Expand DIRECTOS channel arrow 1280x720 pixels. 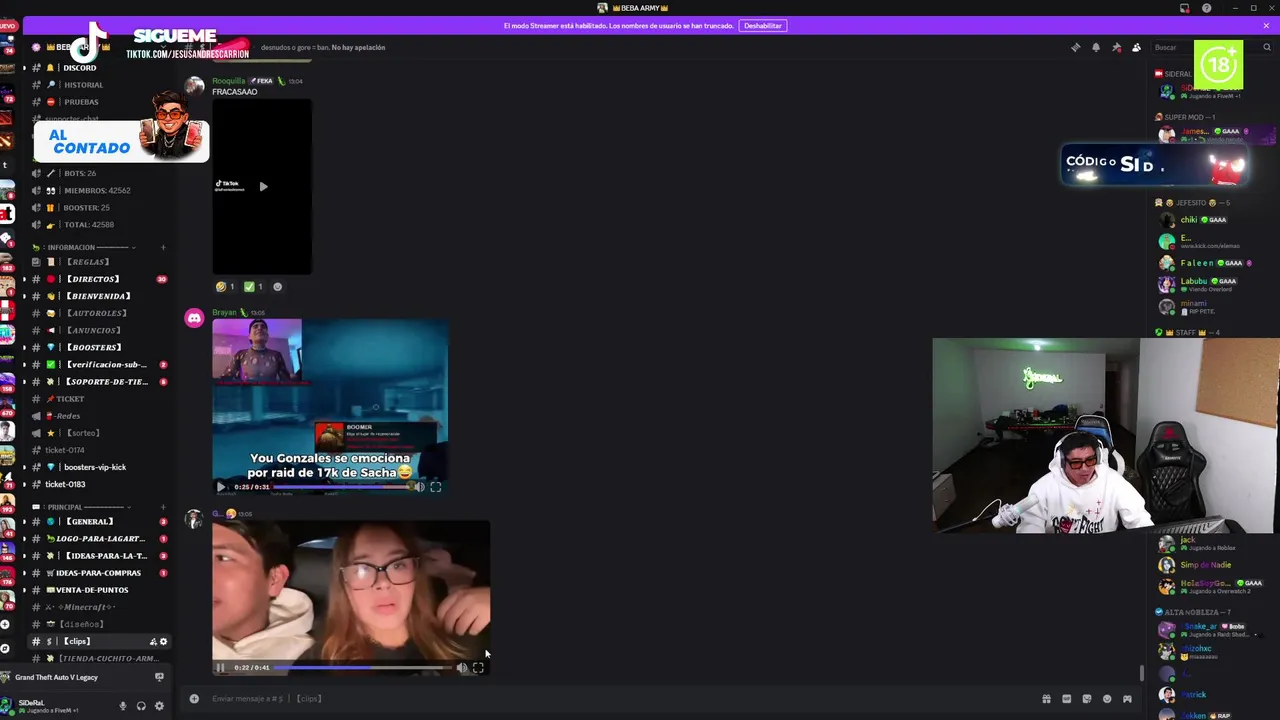(25, 279)
